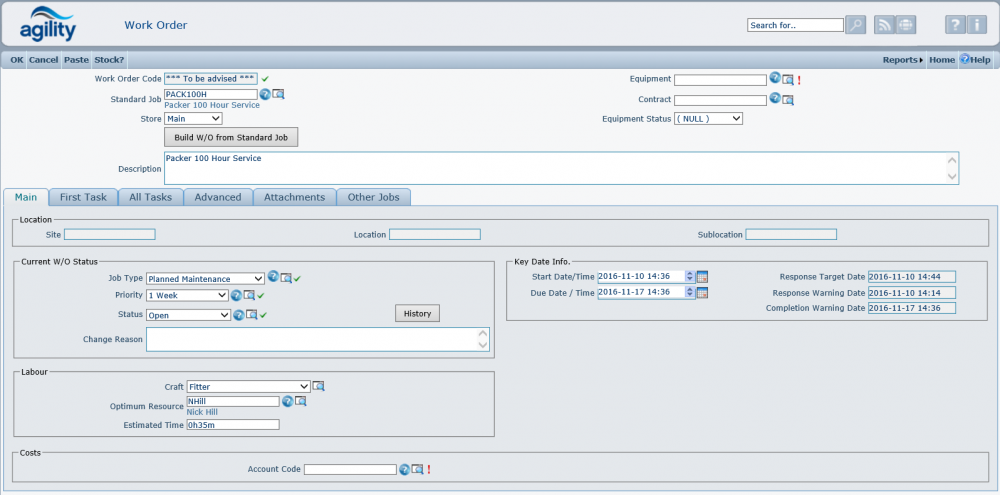1000x495 pixels.
Task: Click the help icon next to Equipment
Action: [x=775, y=79]
